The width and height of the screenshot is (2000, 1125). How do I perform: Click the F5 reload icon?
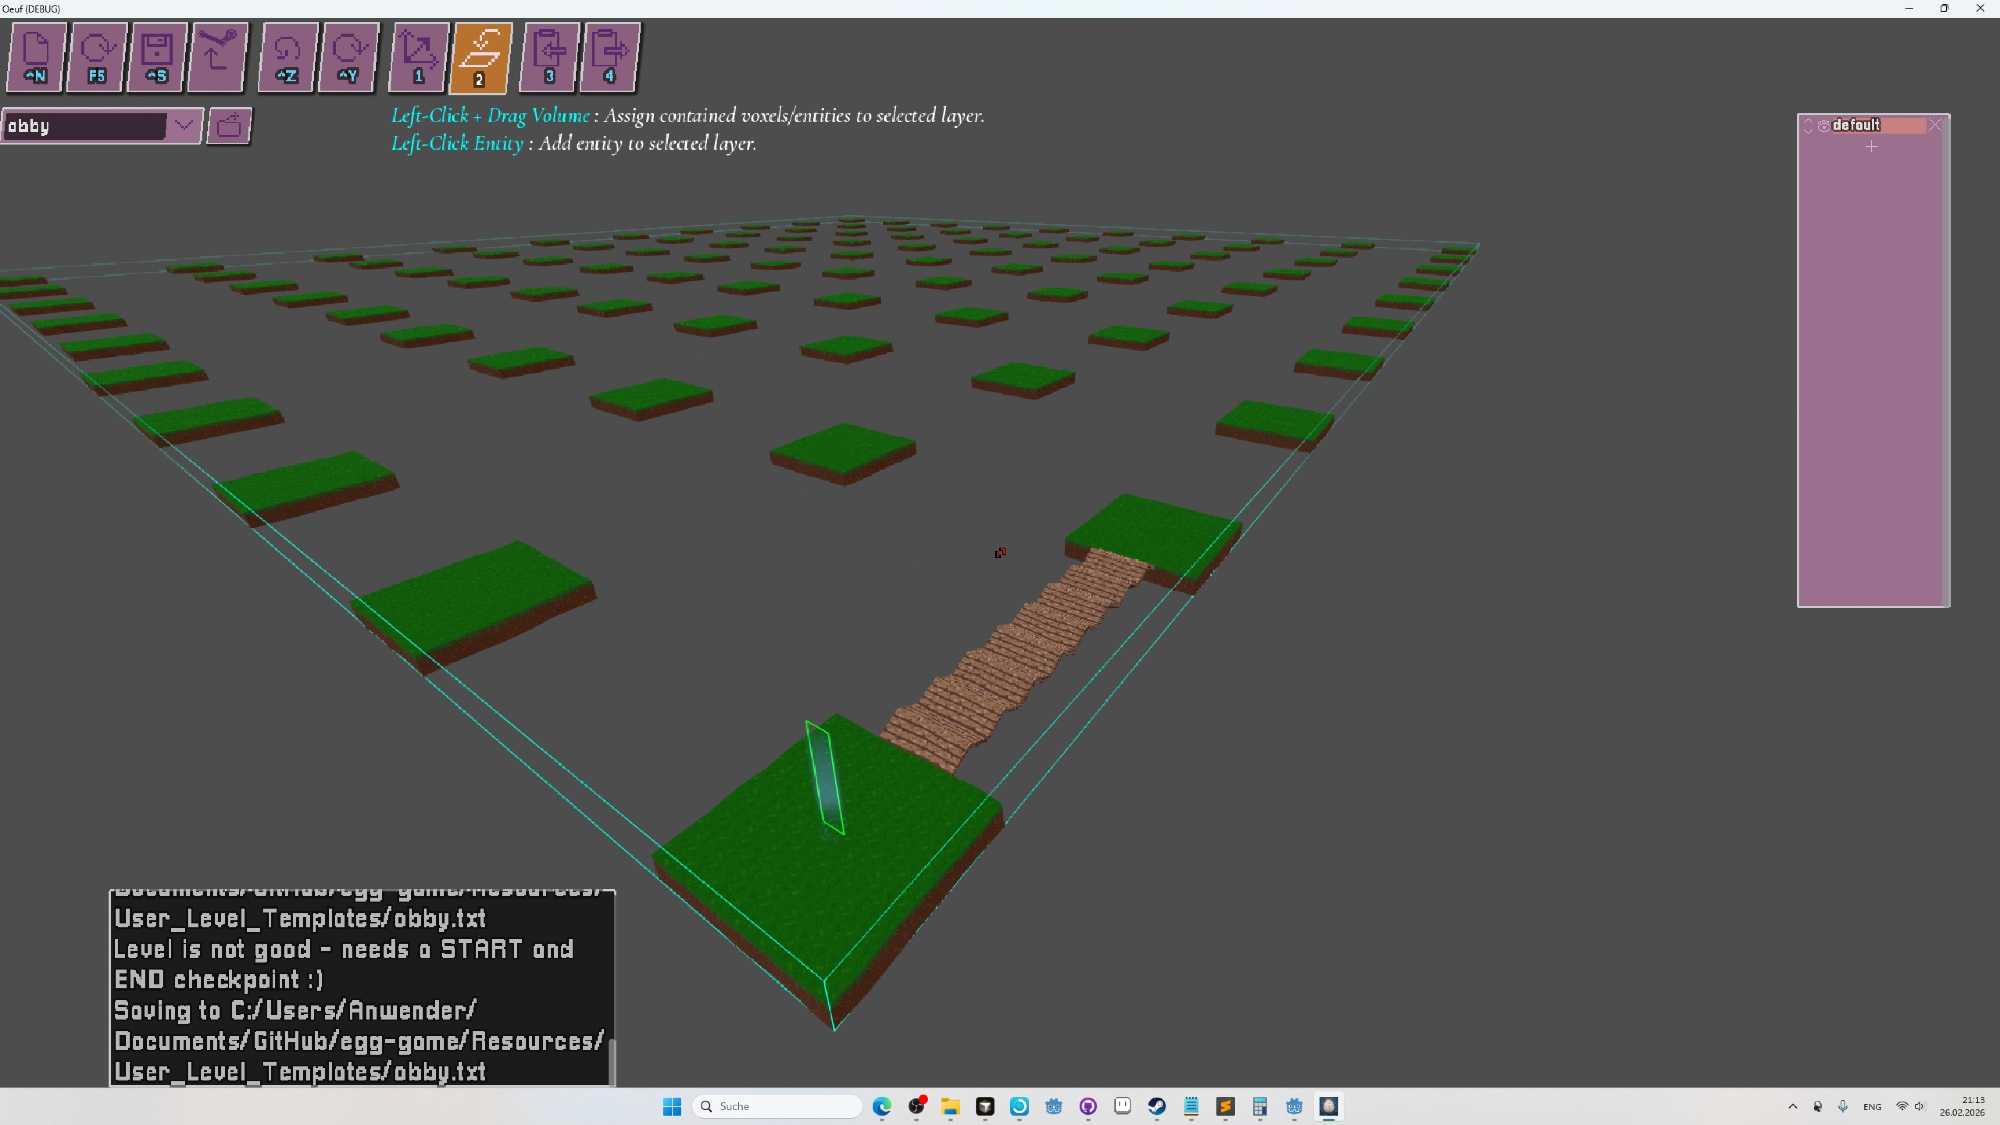click(x=97, y=57)
